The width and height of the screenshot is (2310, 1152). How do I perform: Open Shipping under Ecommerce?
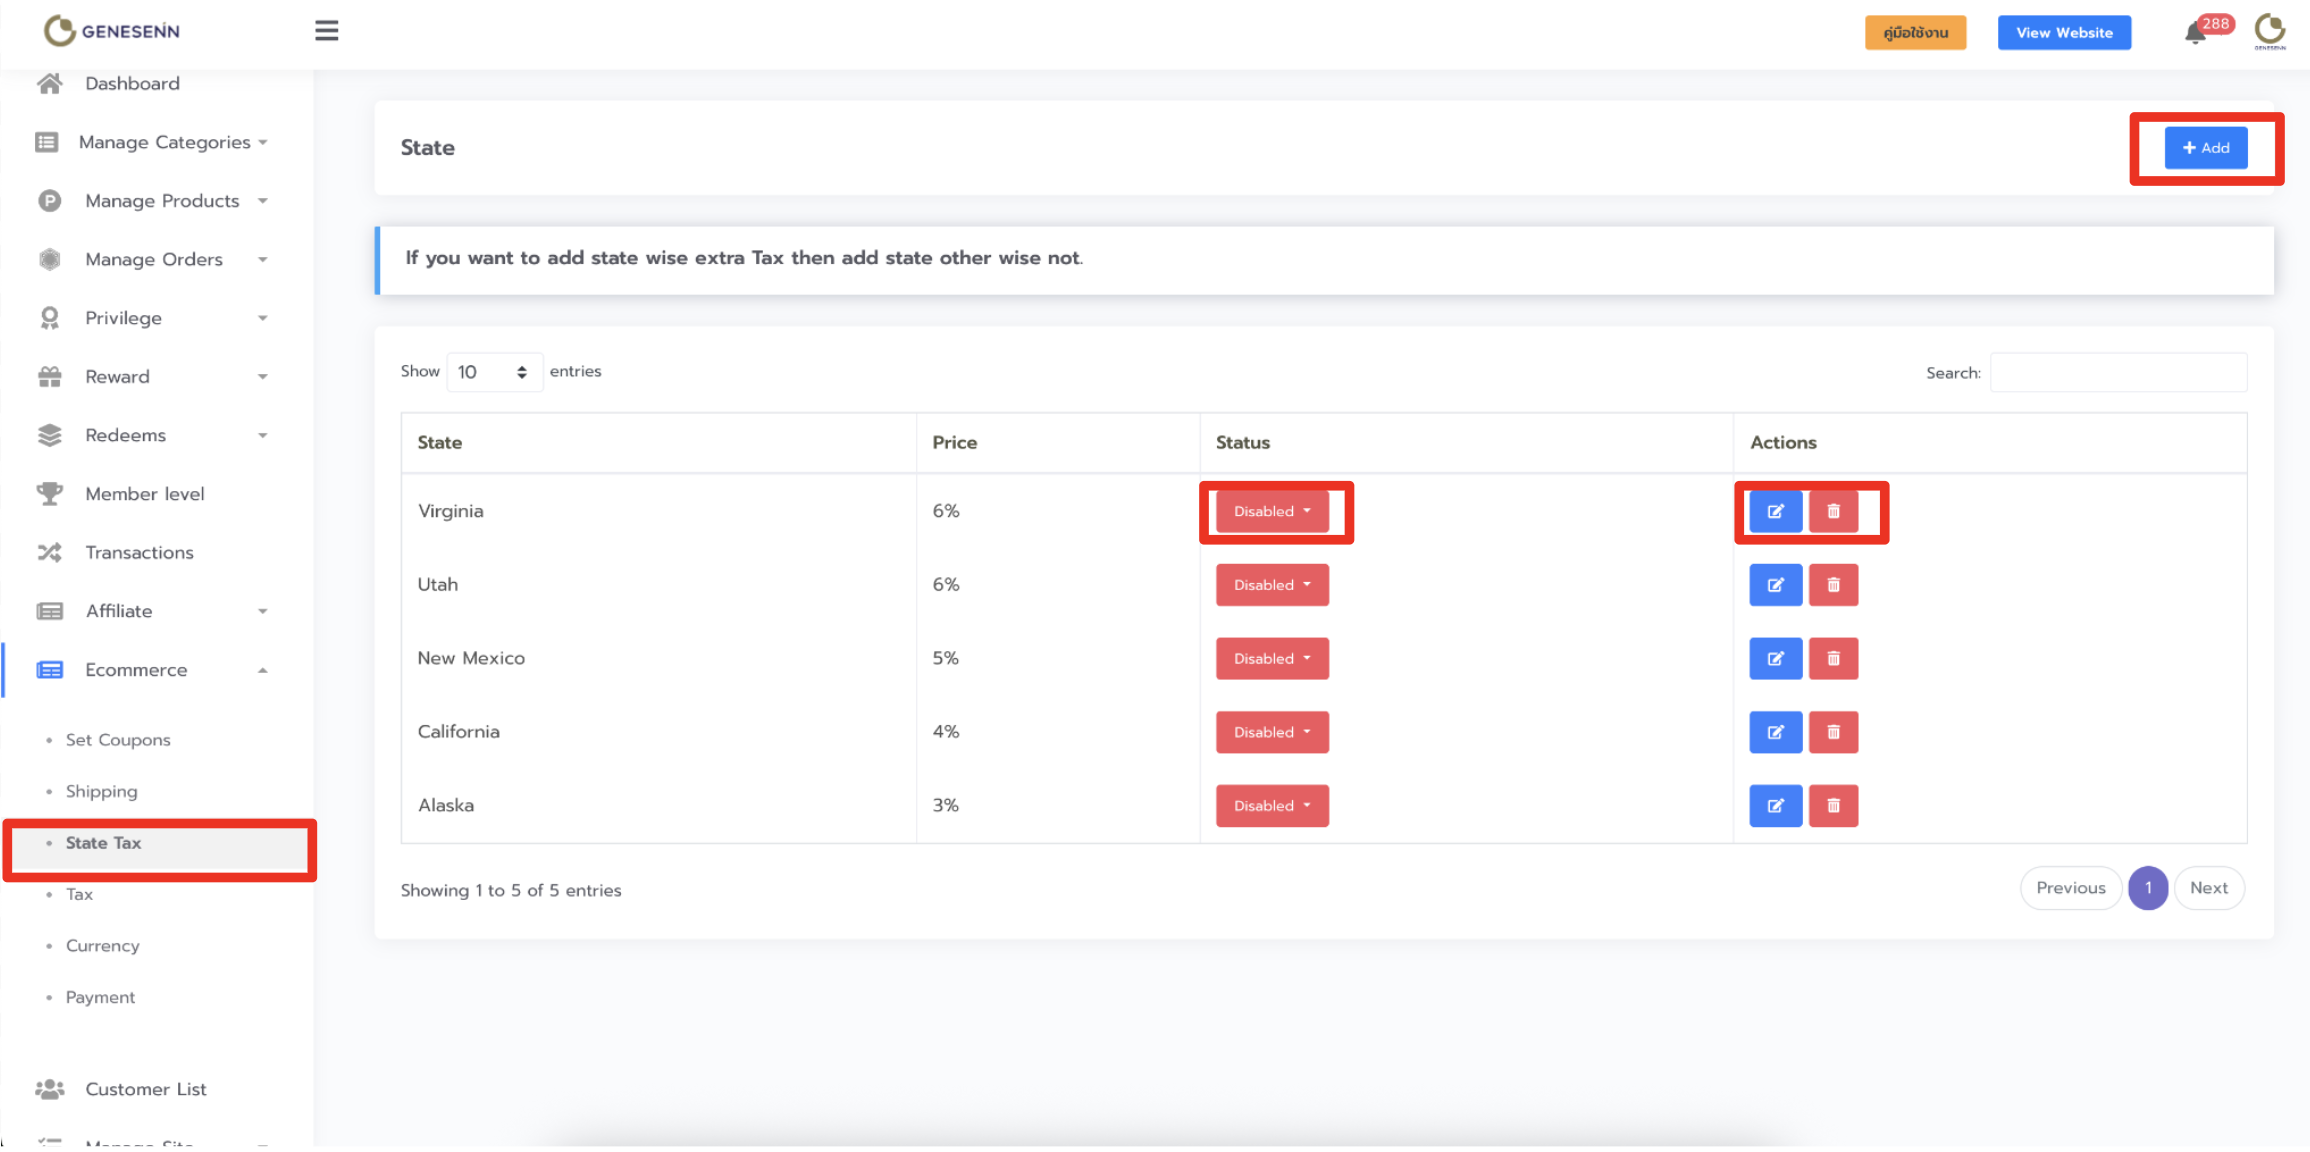click(x=101, y=791)
